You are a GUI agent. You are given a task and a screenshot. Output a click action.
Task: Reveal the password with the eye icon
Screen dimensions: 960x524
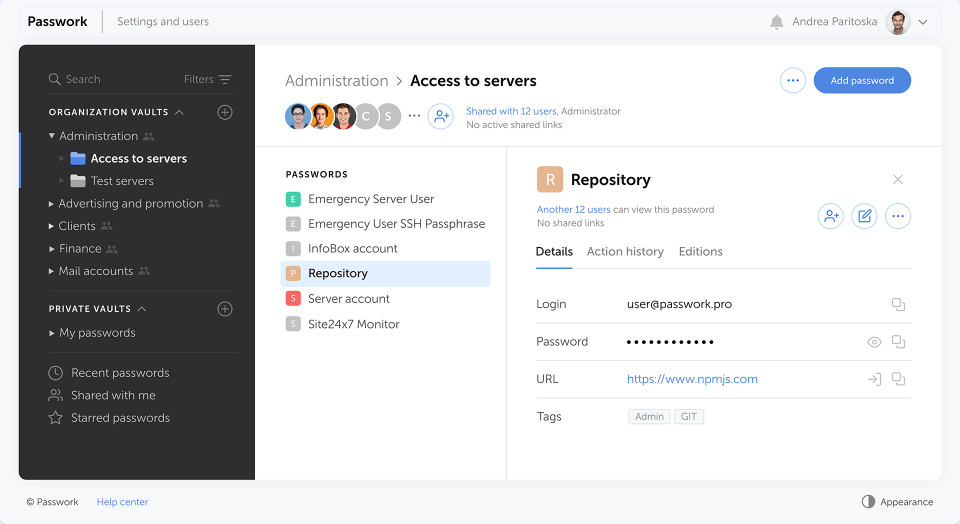click(x=874, y=342)
